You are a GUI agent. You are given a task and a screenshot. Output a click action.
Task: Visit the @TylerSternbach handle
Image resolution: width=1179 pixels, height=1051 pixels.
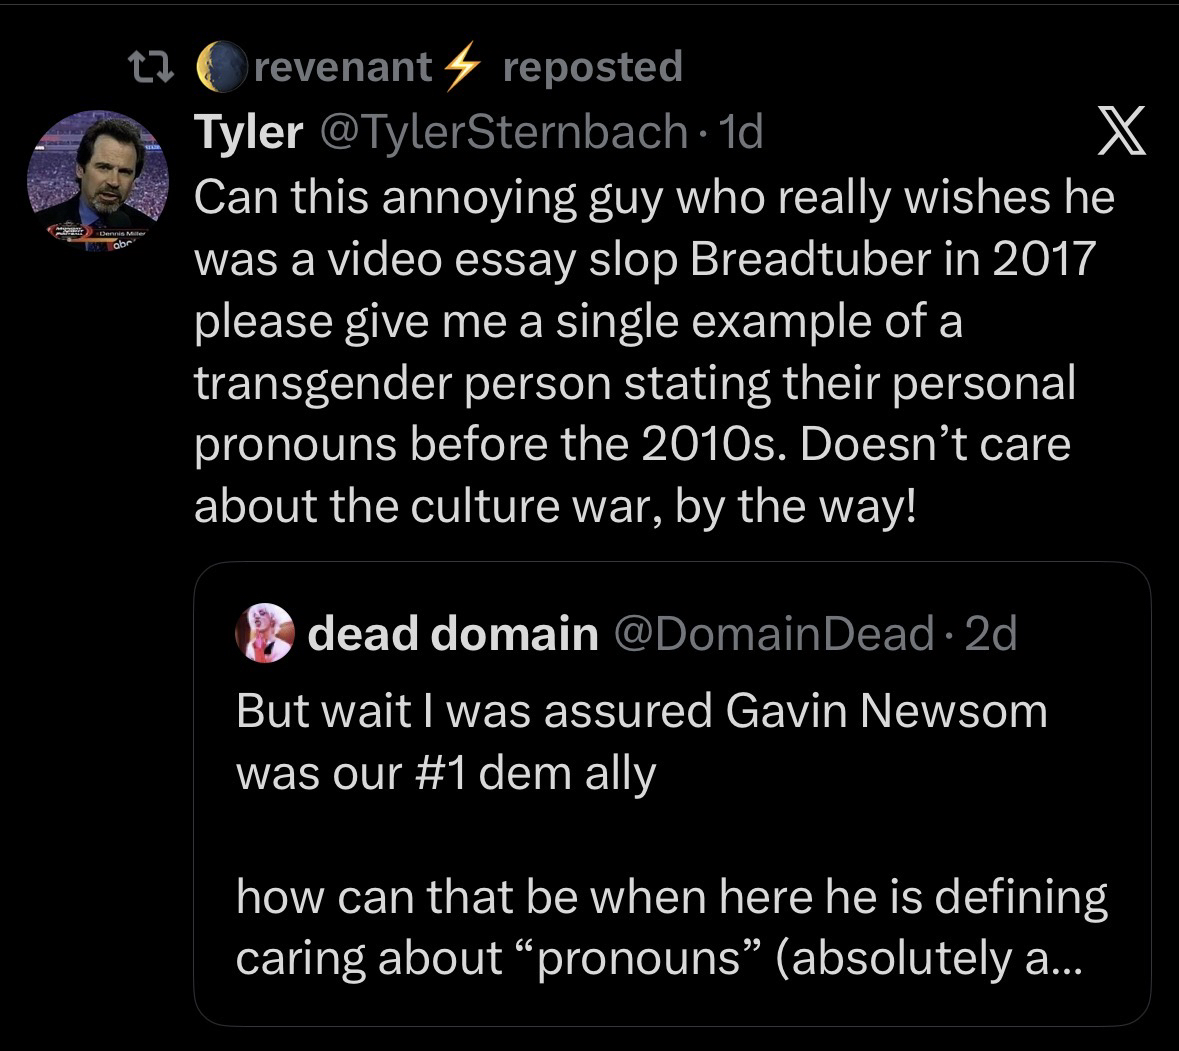[501, 131]
